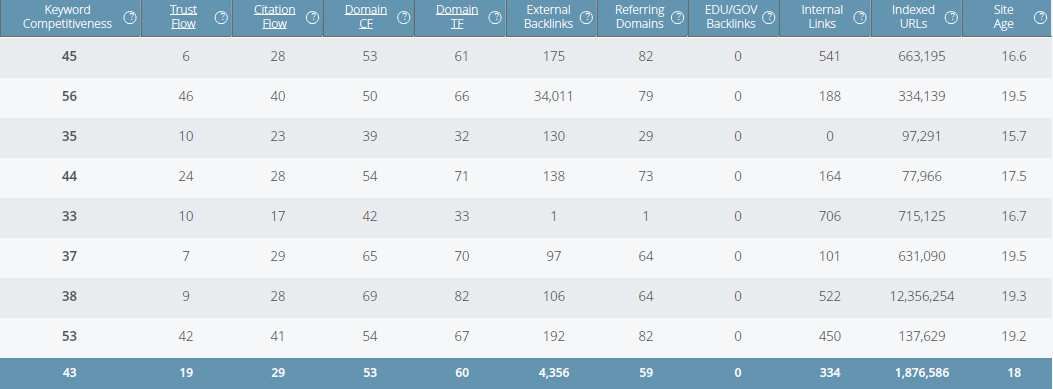Open help icon for Indexed URLs
Screen dimensions: 1053x389
tap(951, 17)
